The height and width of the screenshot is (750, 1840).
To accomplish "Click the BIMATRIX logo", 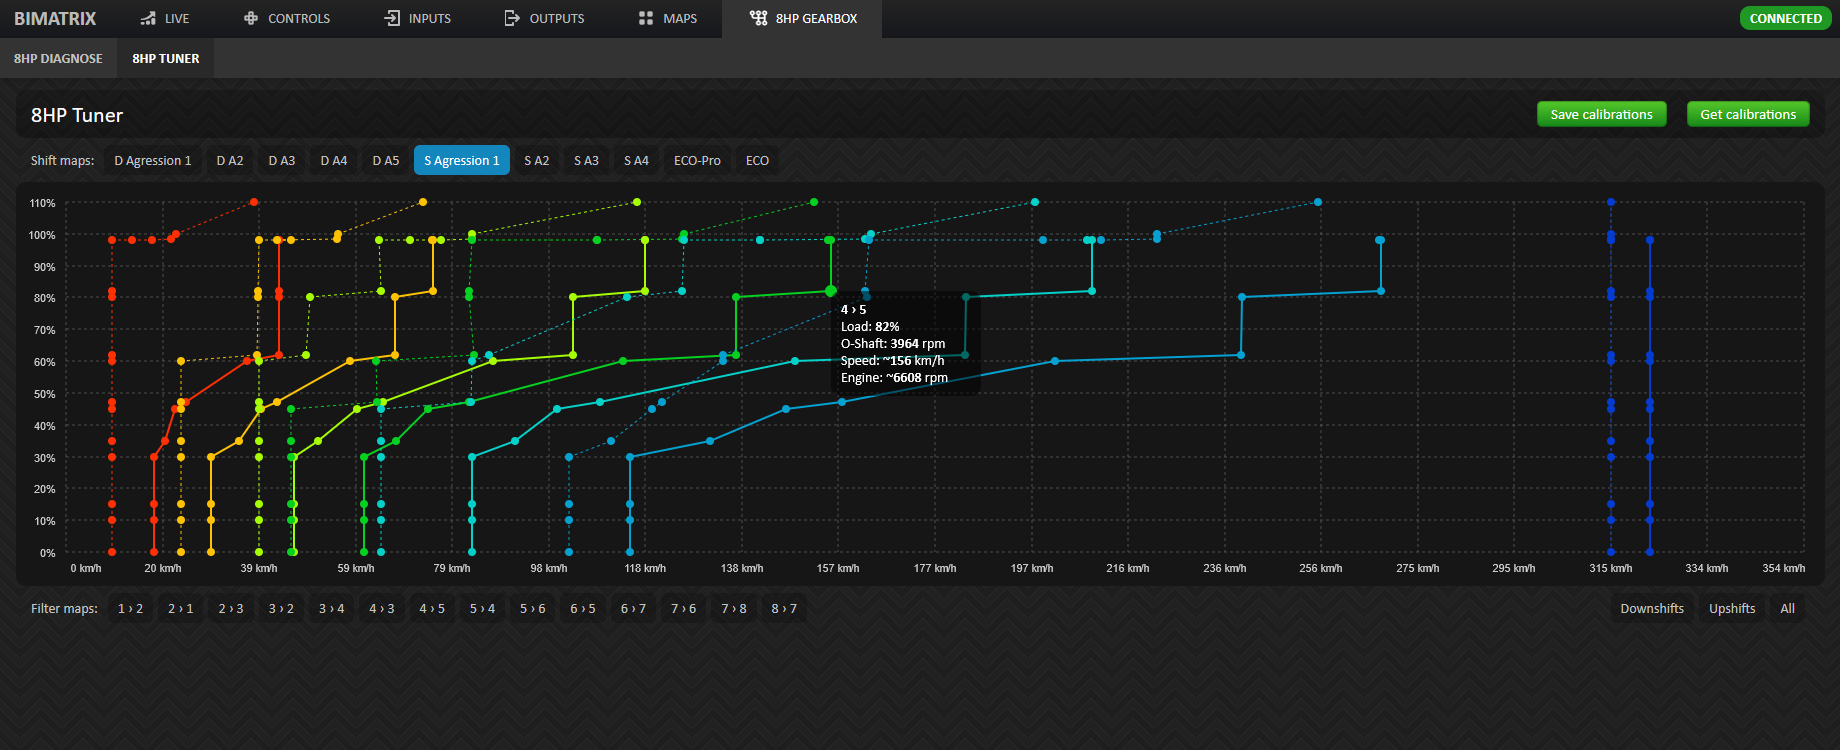I will [55, 19].
